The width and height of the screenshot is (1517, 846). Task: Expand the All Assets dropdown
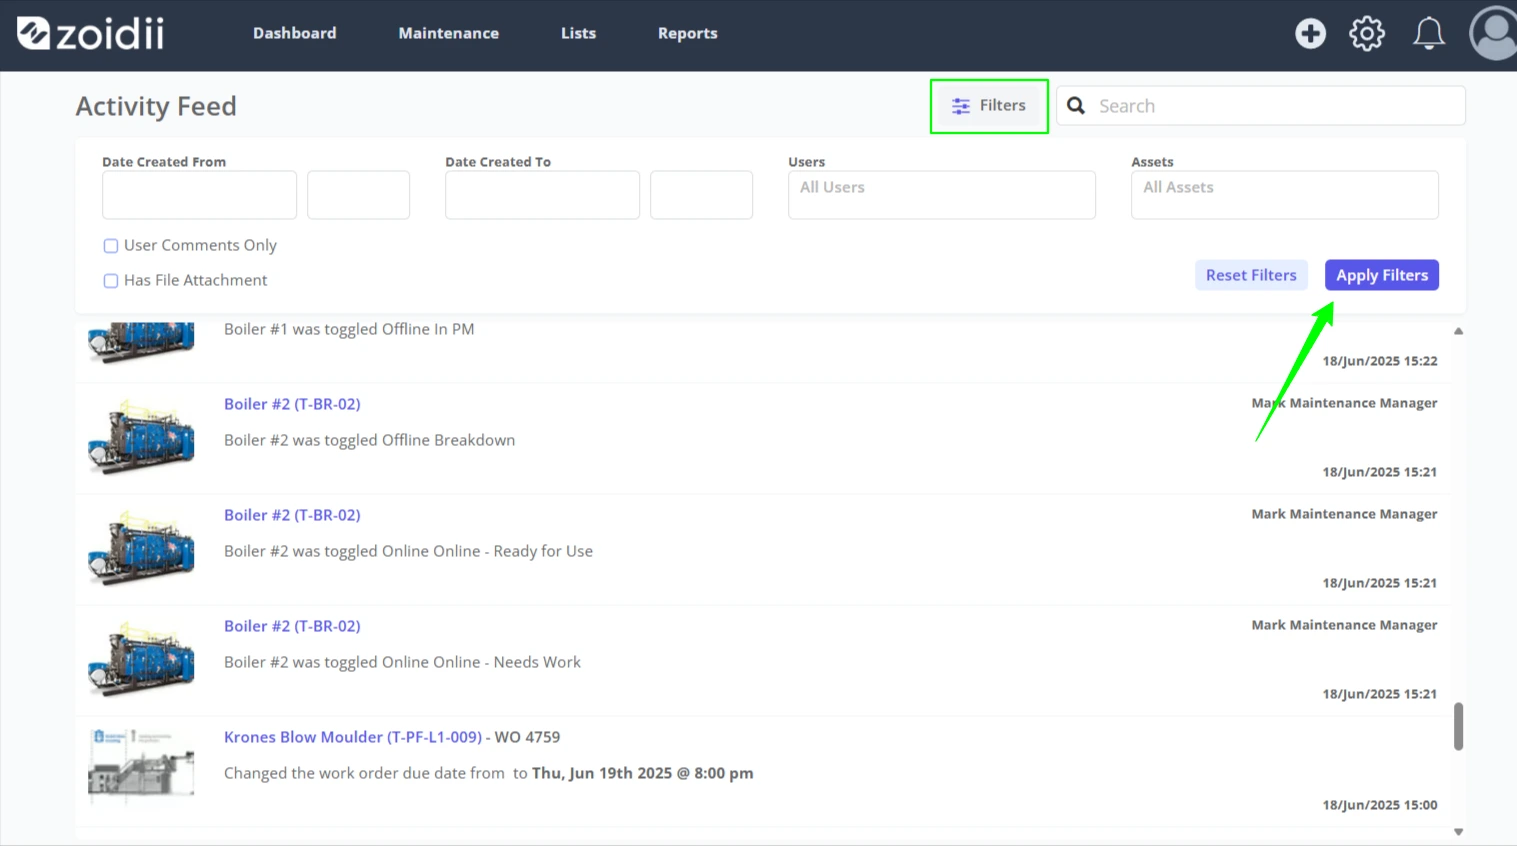pos(1285,195)
